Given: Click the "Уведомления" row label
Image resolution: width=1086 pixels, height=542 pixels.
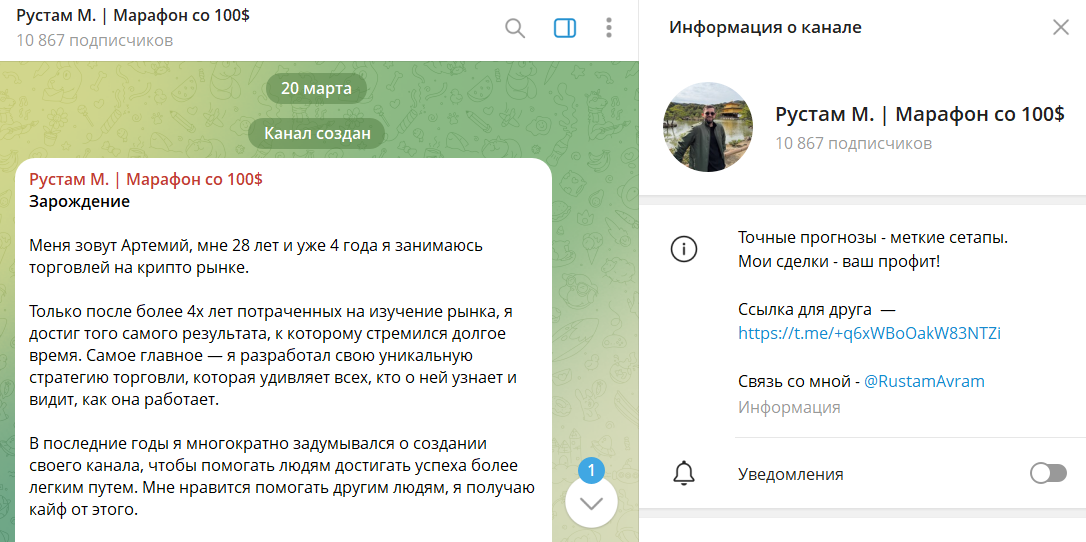Looking at the screenshot, I should coord(790,475).
